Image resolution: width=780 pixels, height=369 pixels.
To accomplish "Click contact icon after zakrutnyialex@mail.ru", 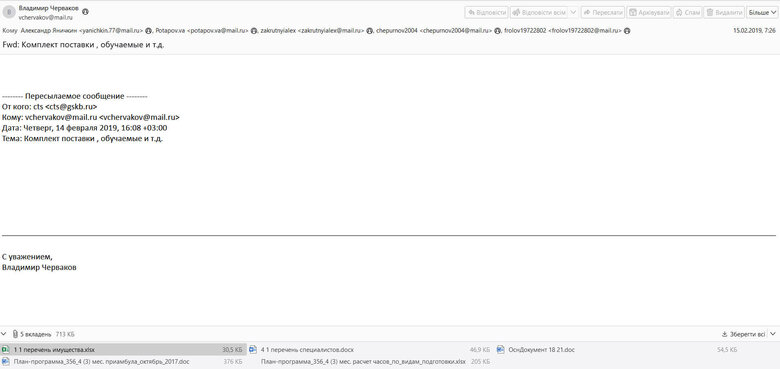I will (370, 31).
